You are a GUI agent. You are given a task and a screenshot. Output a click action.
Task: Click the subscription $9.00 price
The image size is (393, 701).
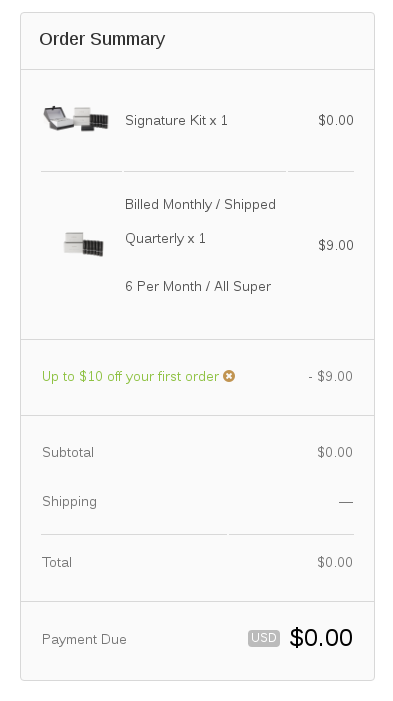pos(336,245)
